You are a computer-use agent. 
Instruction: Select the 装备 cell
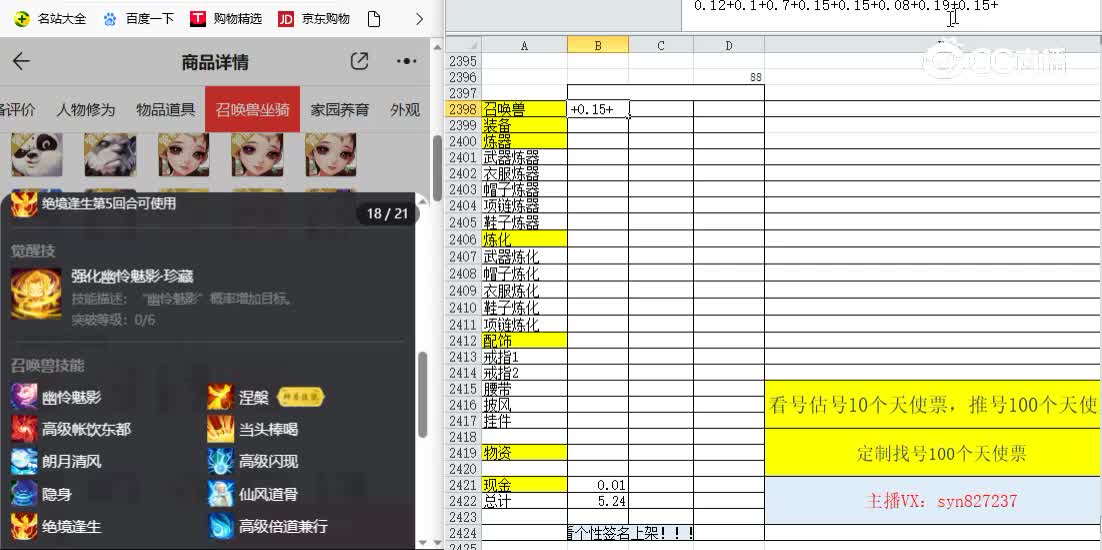(524, 126)
